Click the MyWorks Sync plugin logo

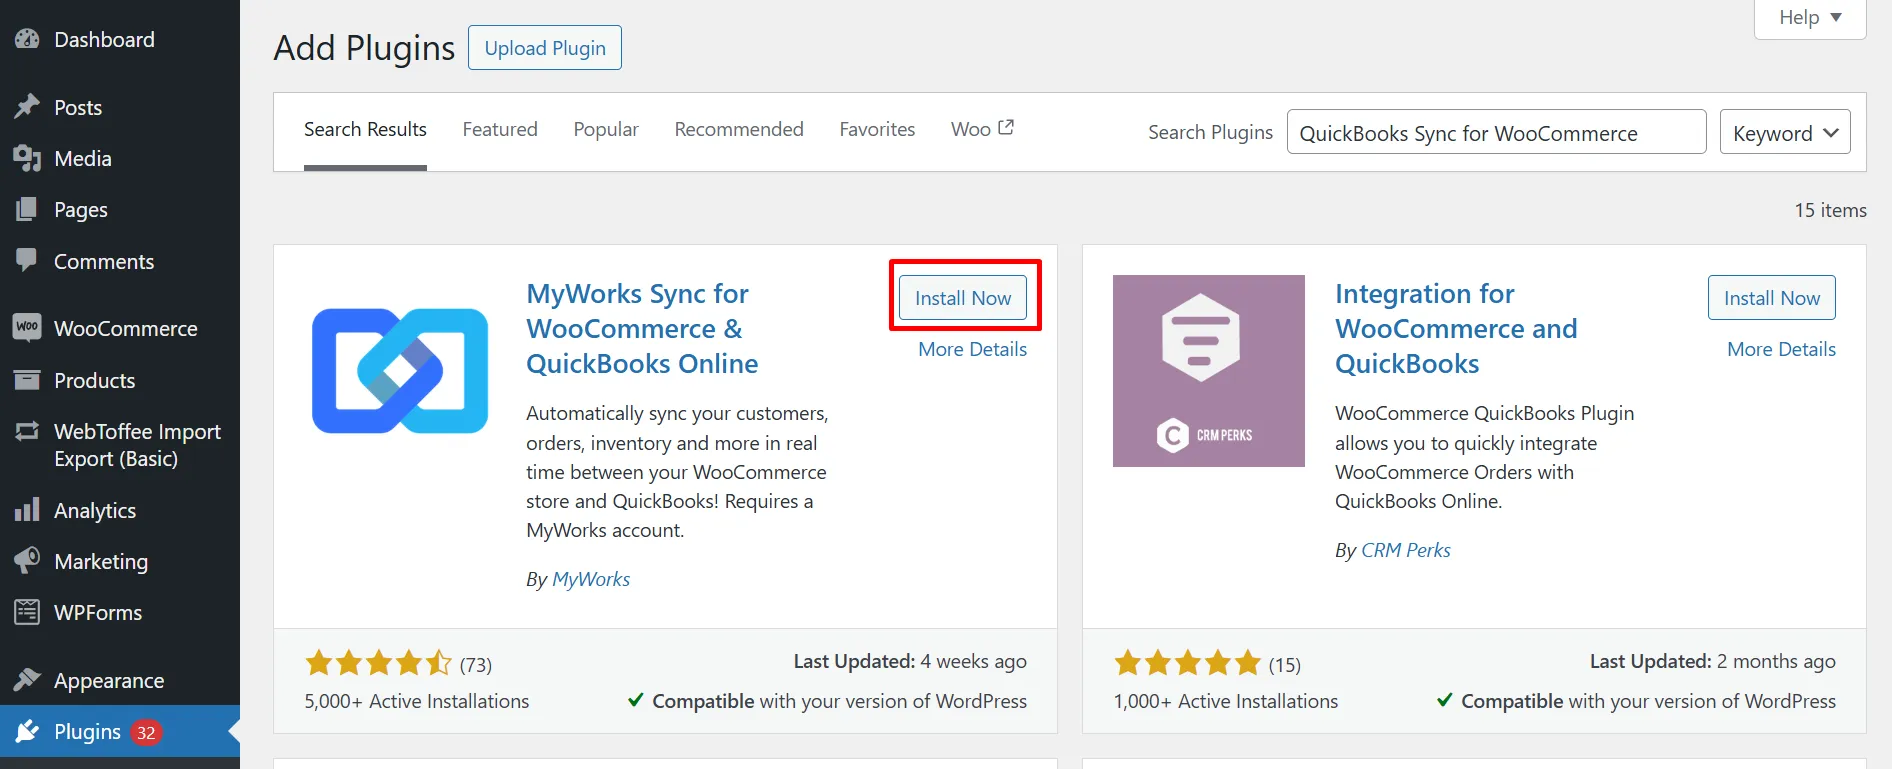pos(400,371)
